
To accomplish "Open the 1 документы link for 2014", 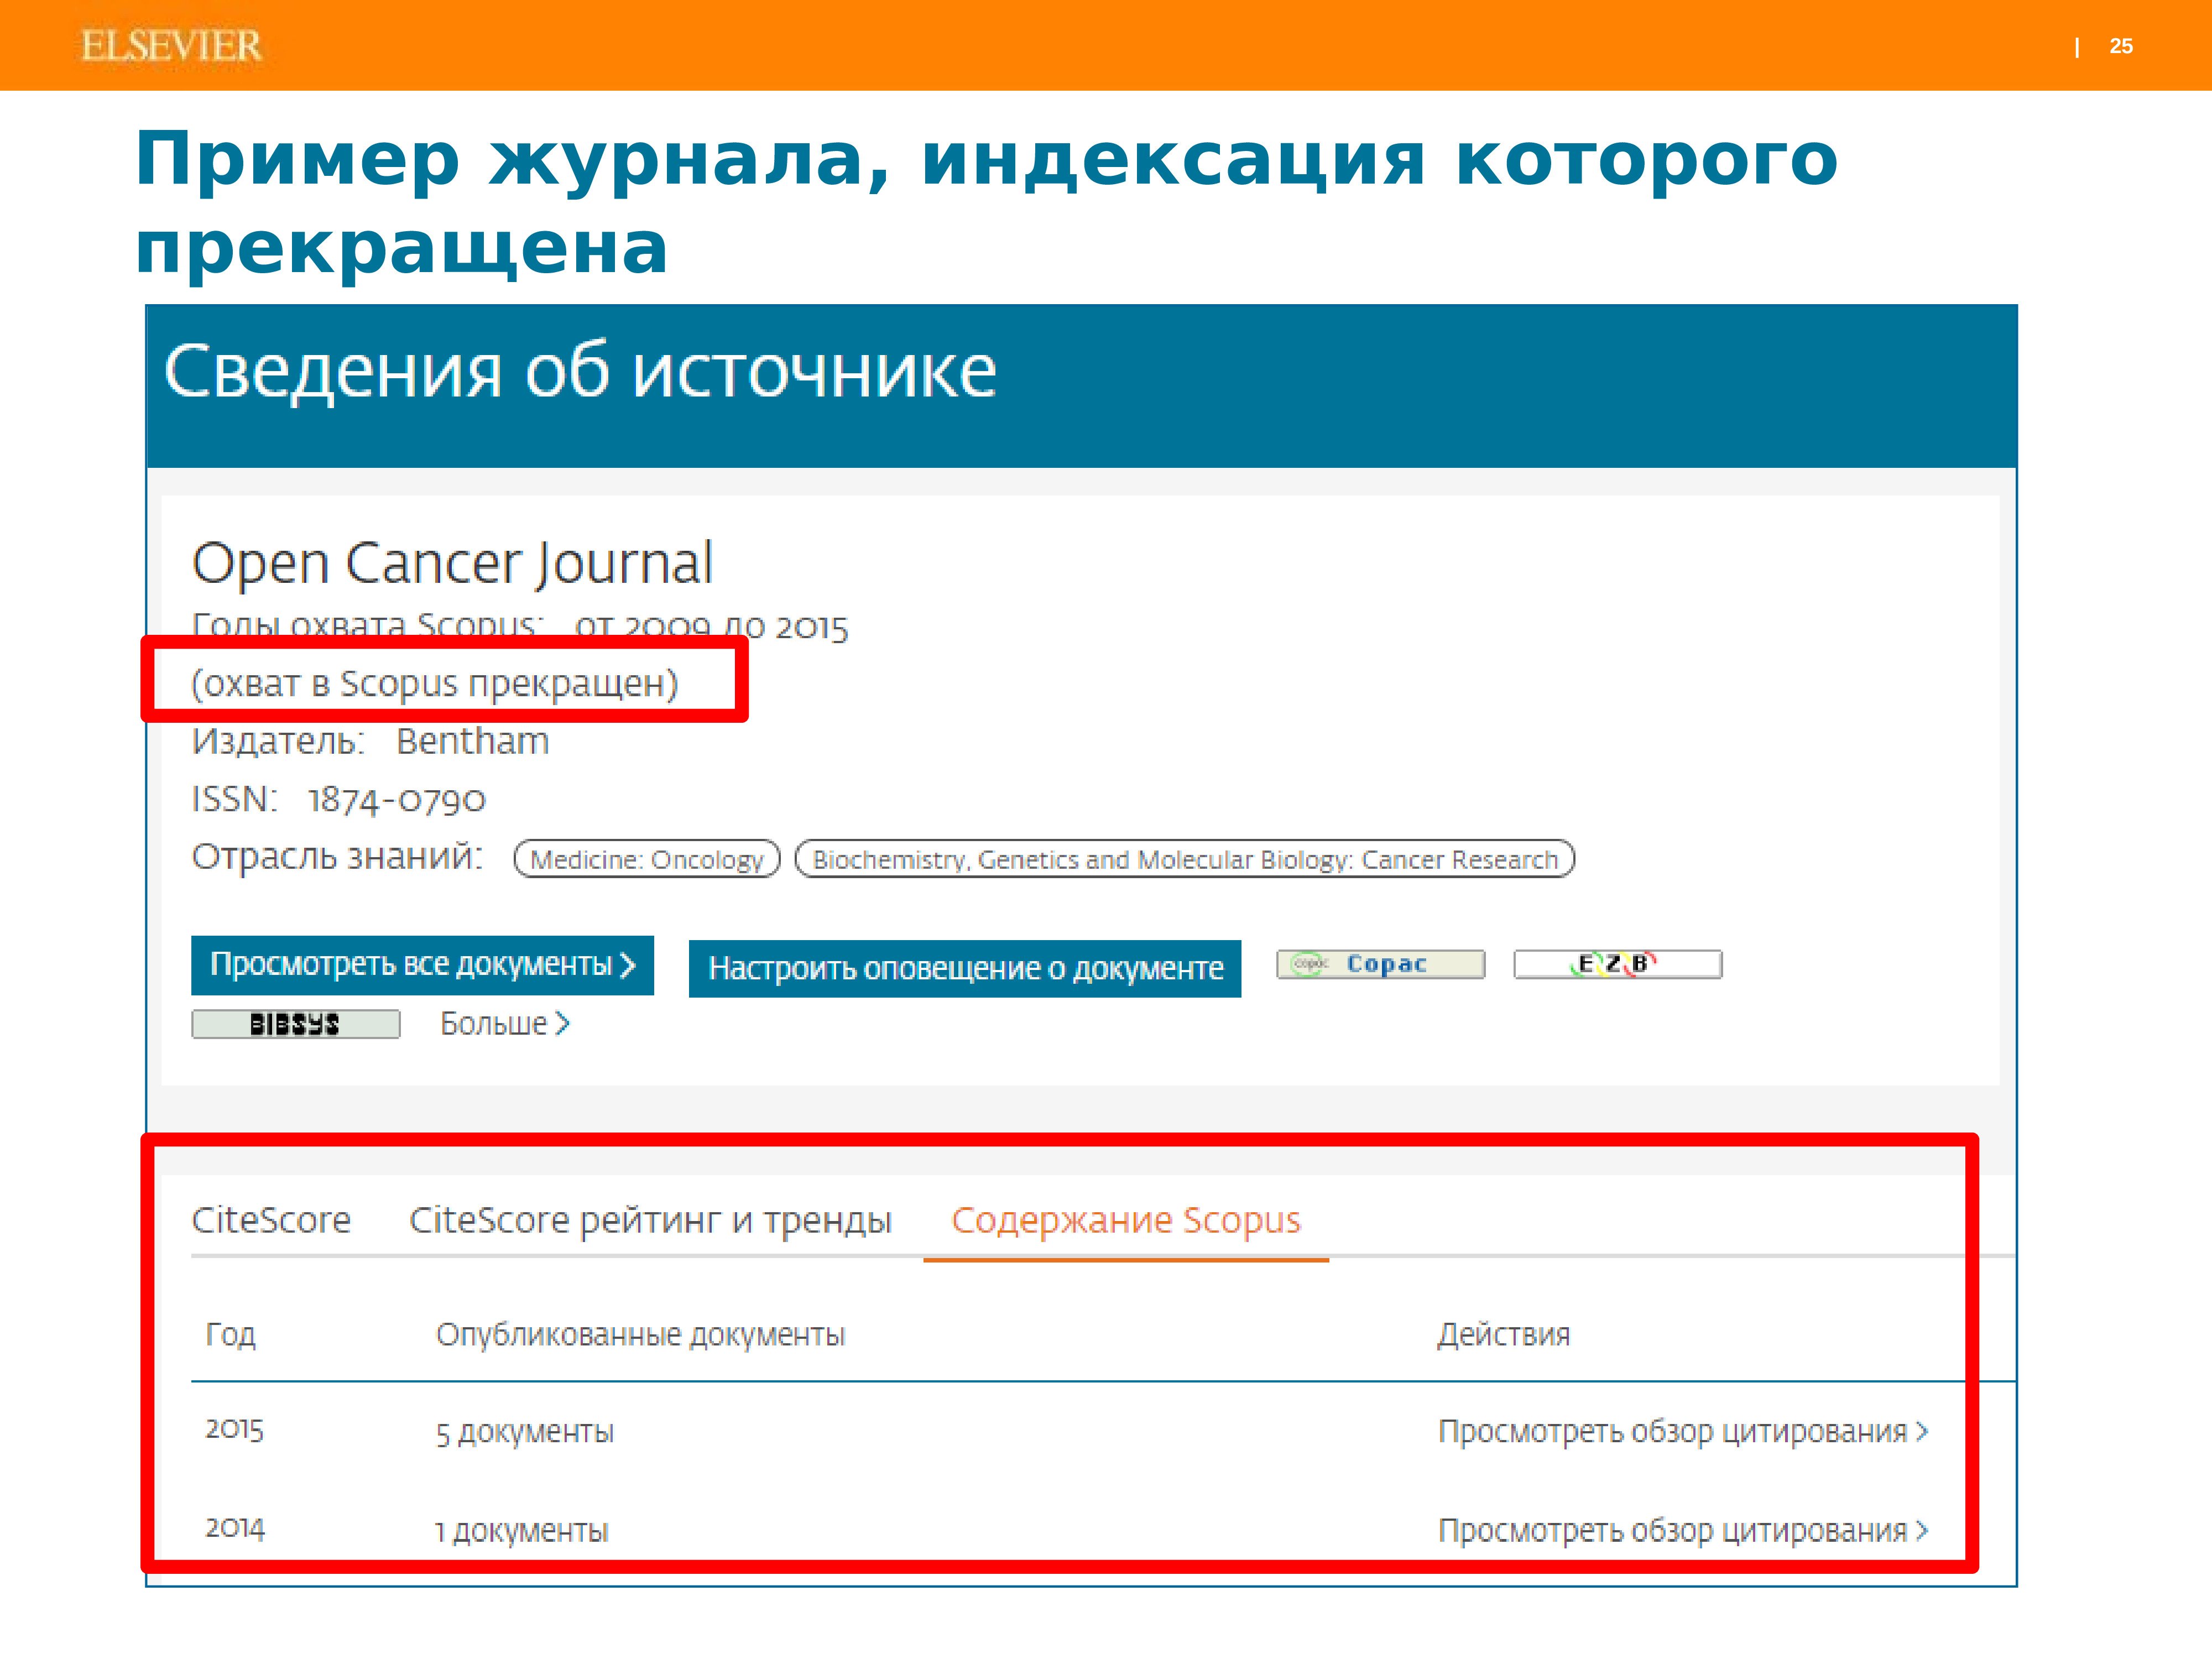I will point(521,1531).
